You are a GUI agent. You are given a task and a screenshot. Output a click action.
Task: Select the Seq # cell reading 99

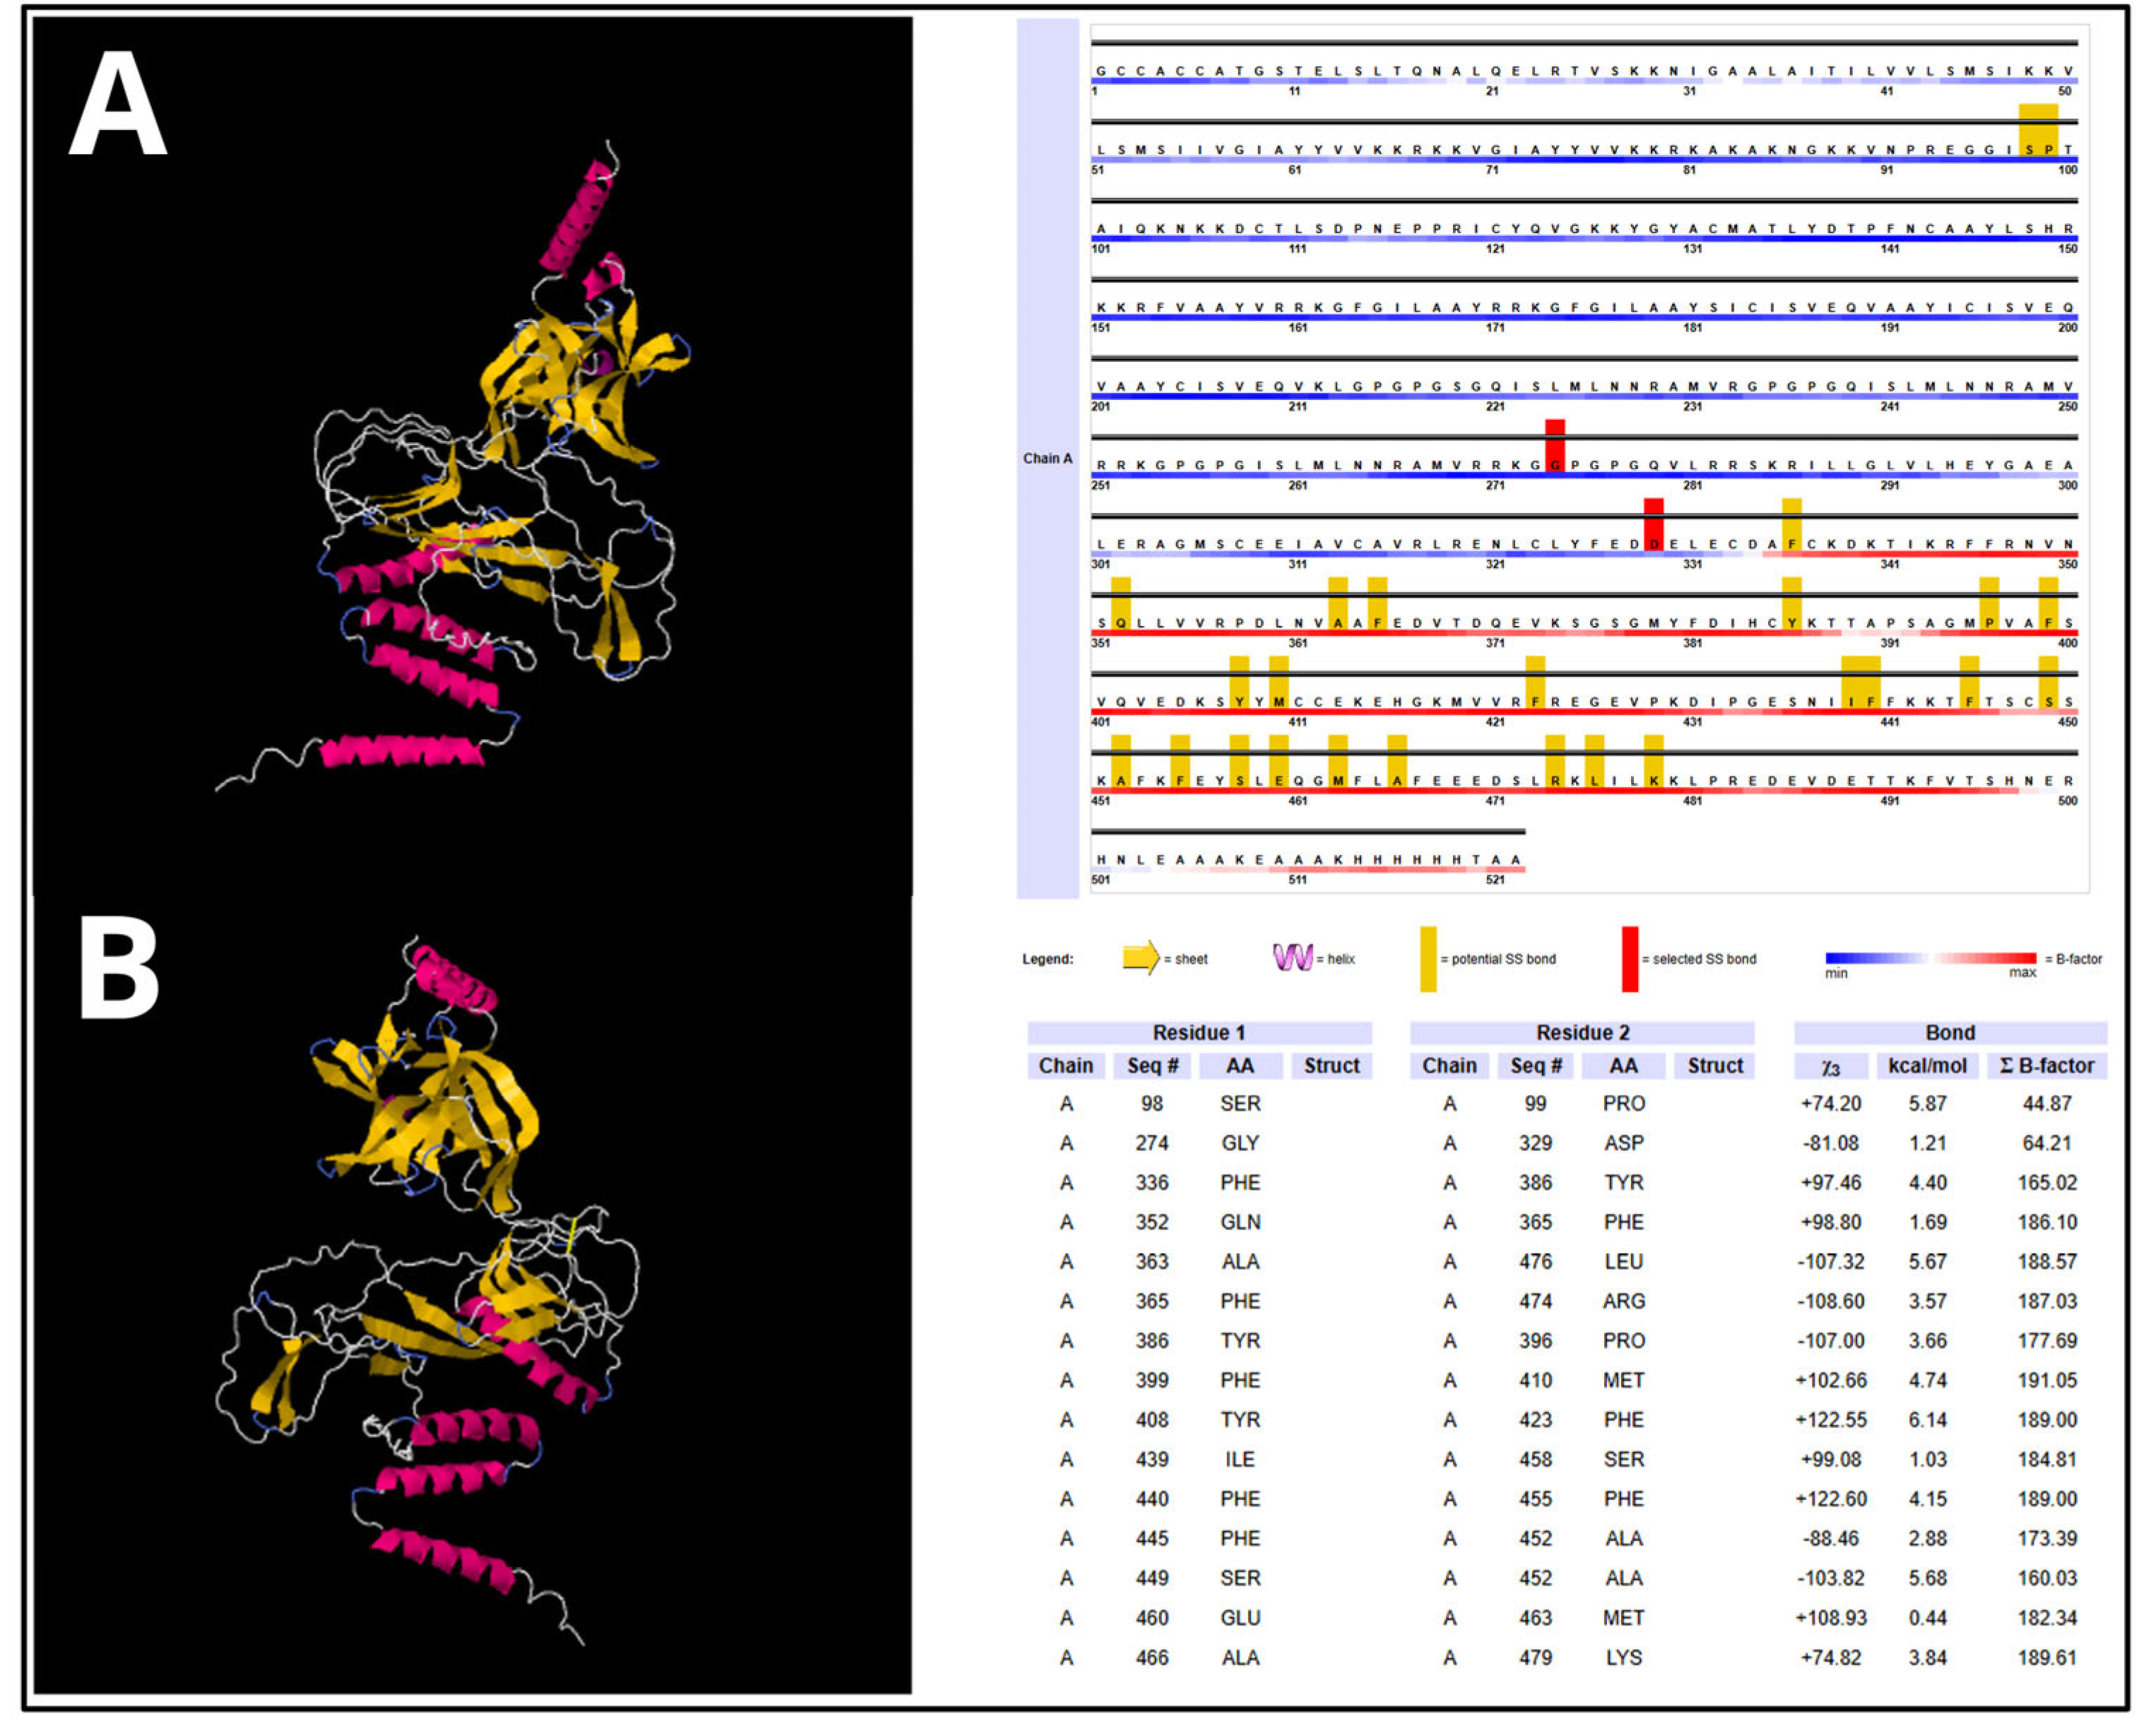point(1535,1103)
